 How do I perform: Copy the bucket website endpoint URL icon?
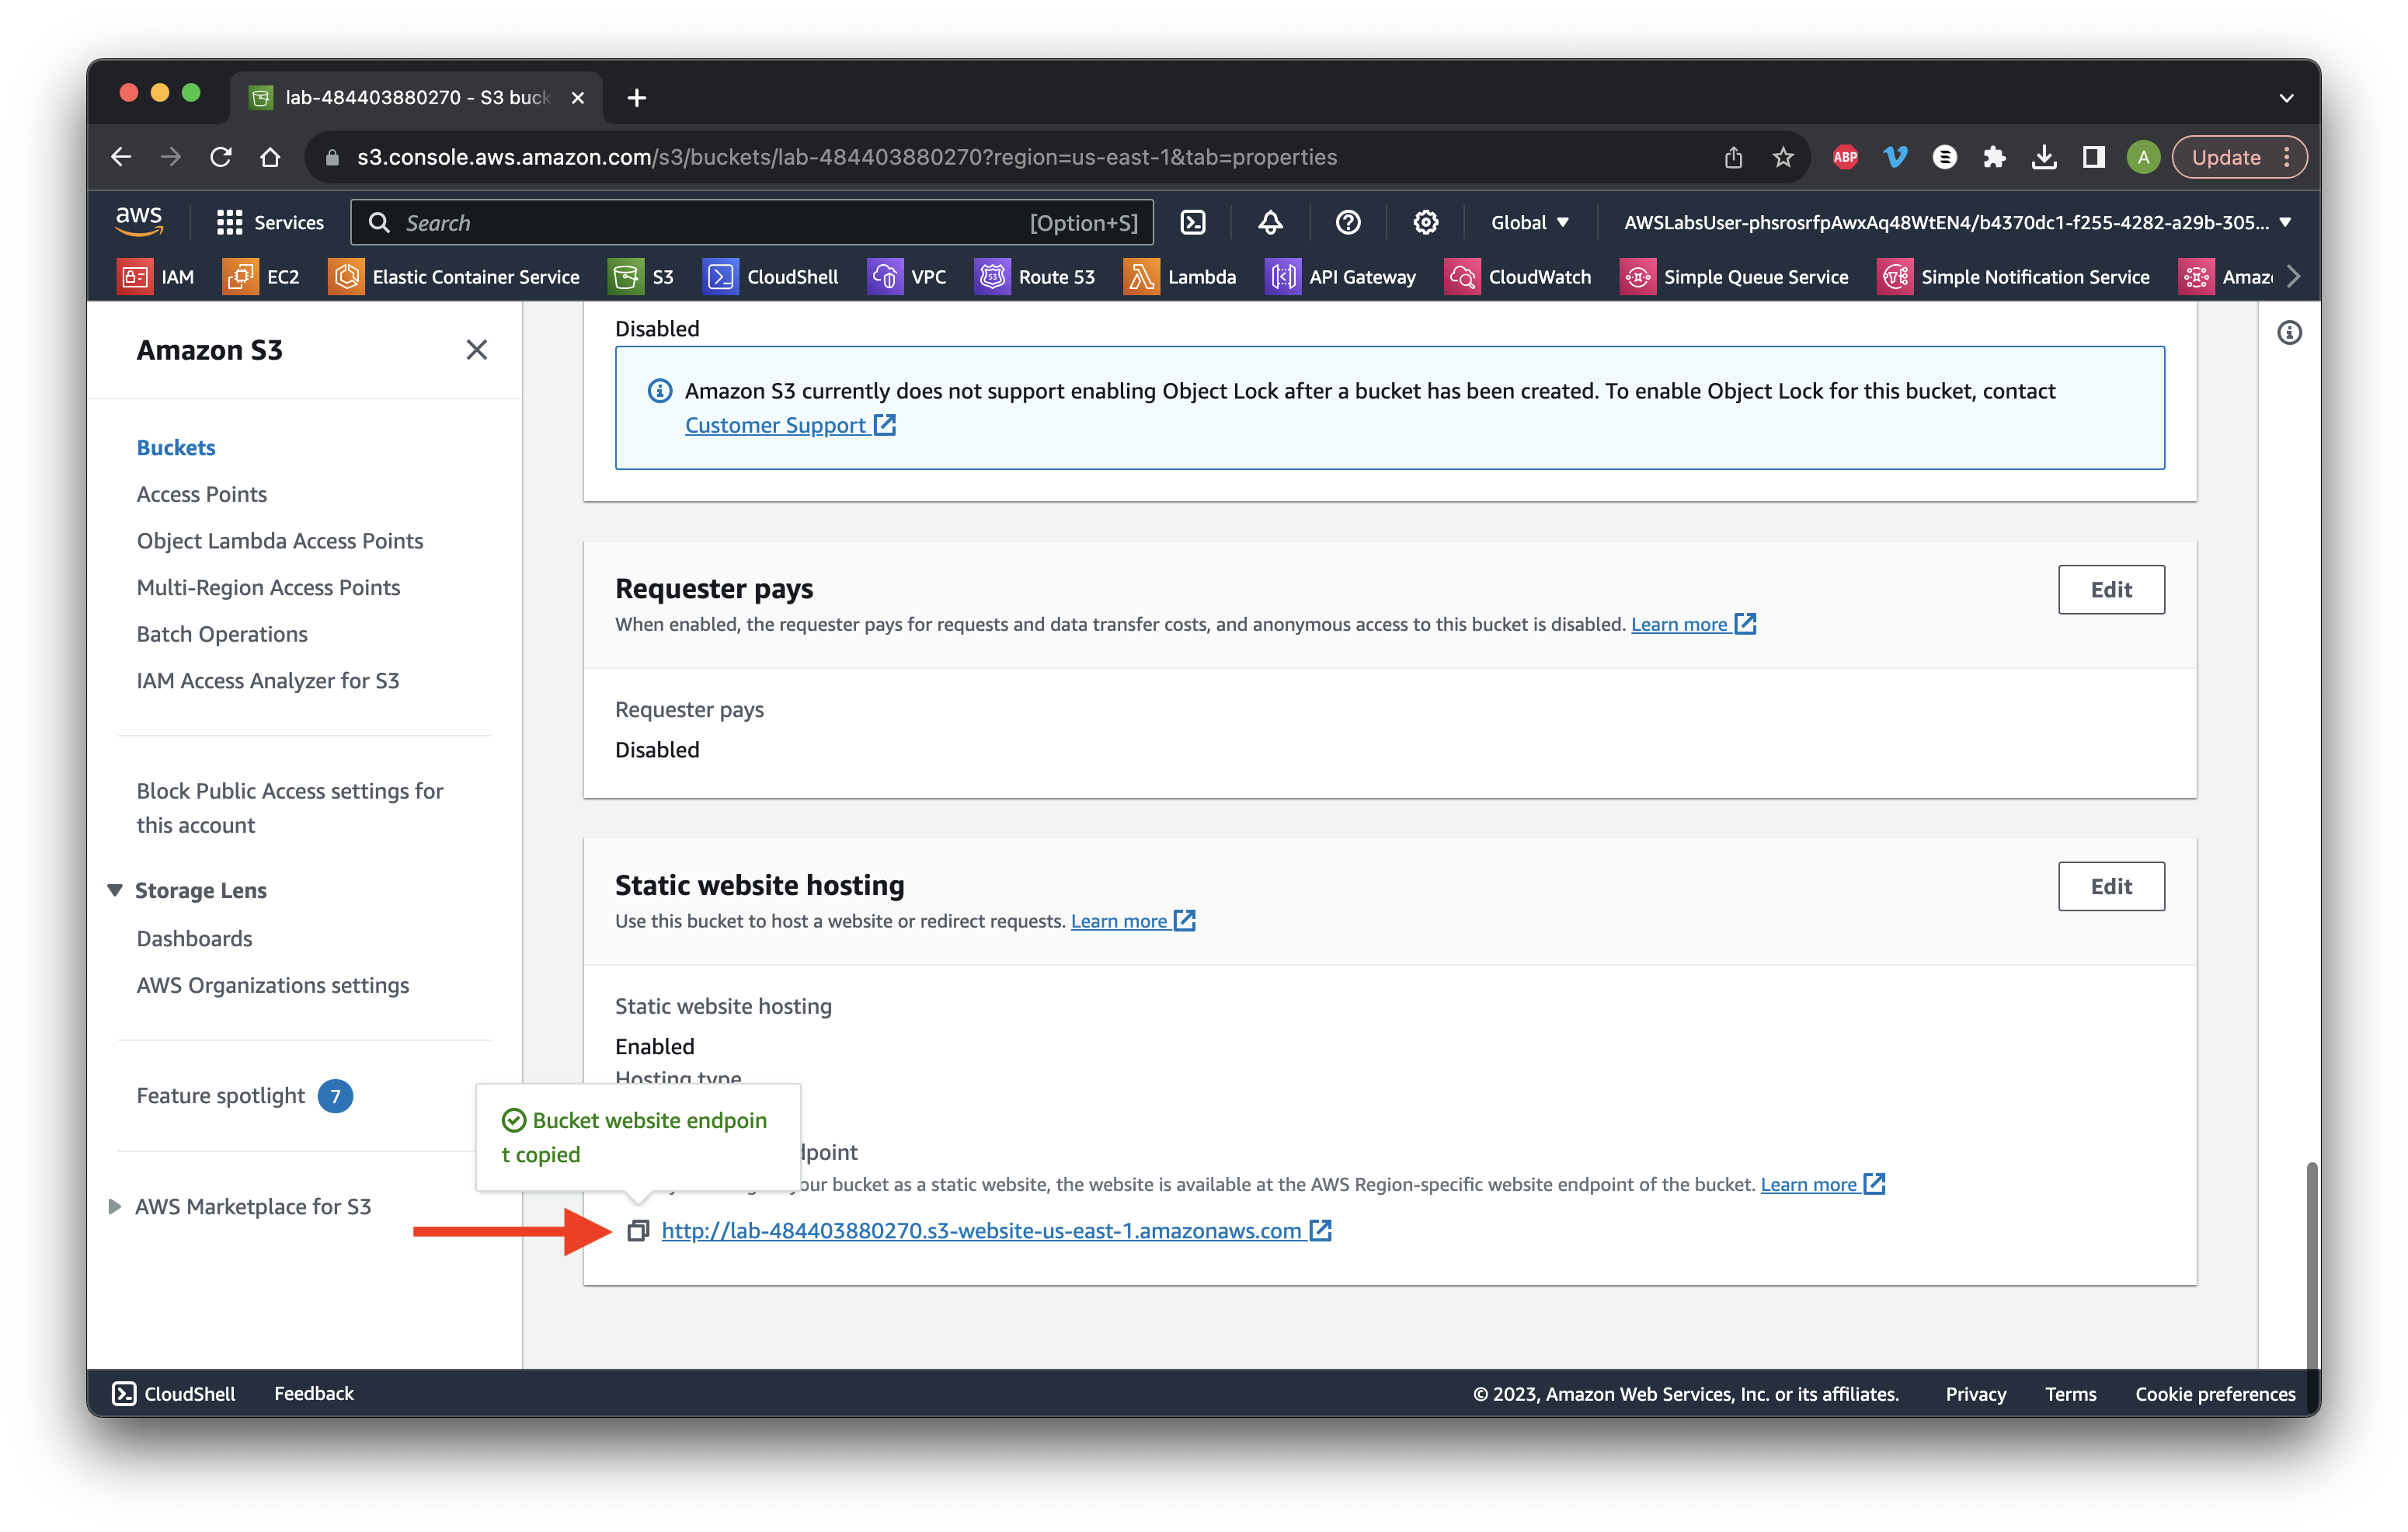coord(638,1231)
